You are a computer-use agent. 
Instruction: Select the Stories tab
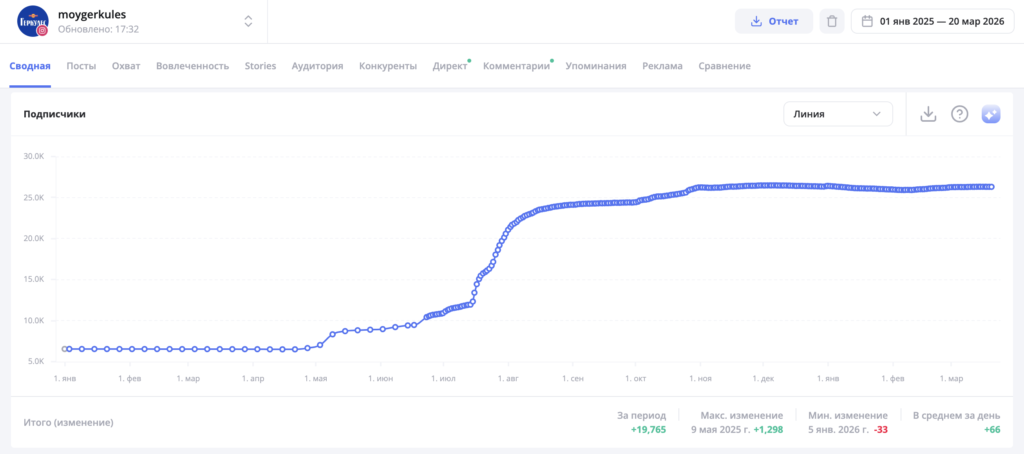point(260,66)
